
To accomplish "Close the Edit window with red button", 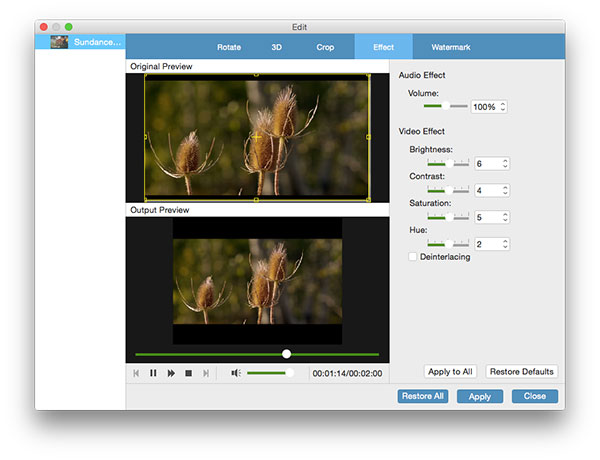I will (44, 27).
